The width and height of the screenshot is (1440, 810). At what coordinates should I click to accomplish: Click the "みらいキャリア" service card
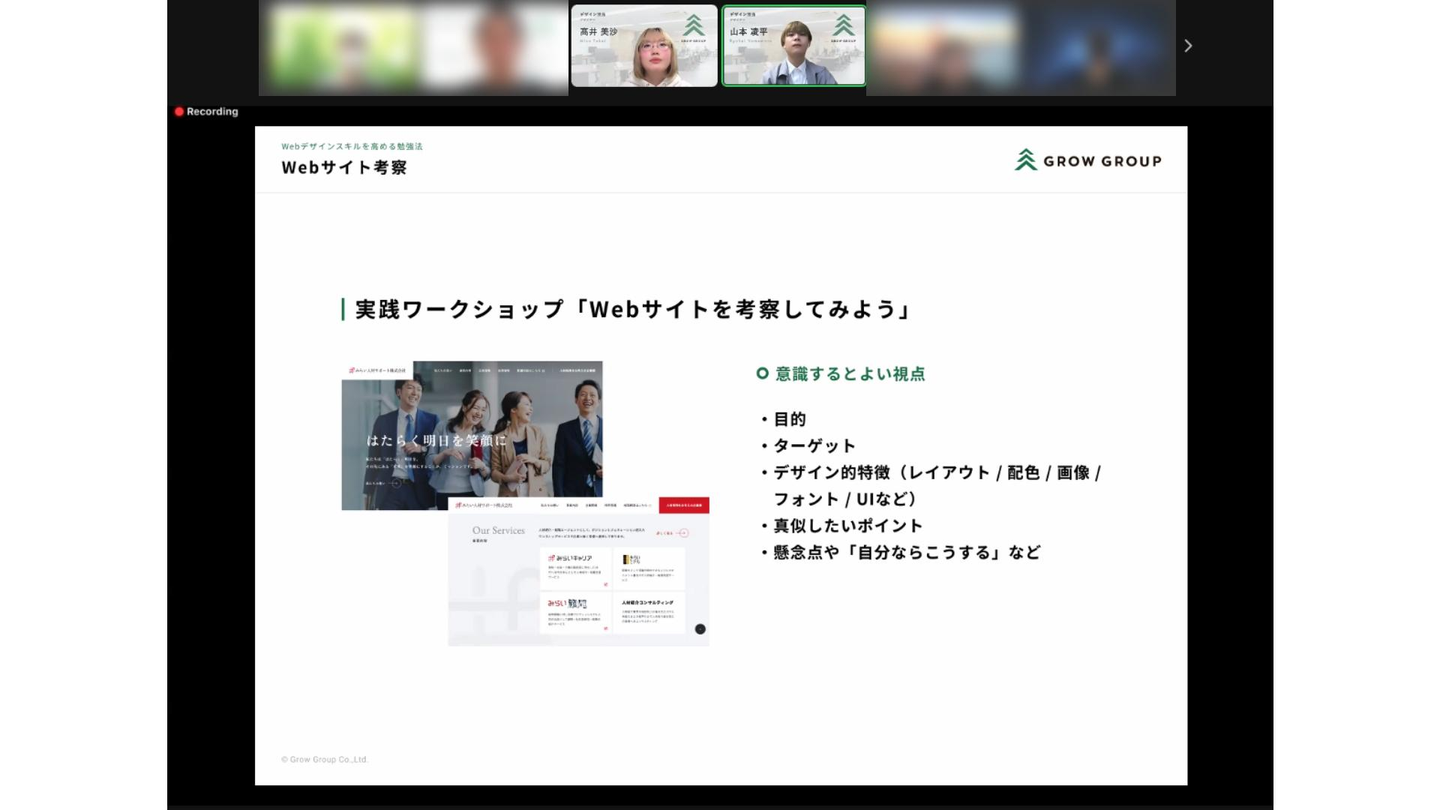click(575, 568)
